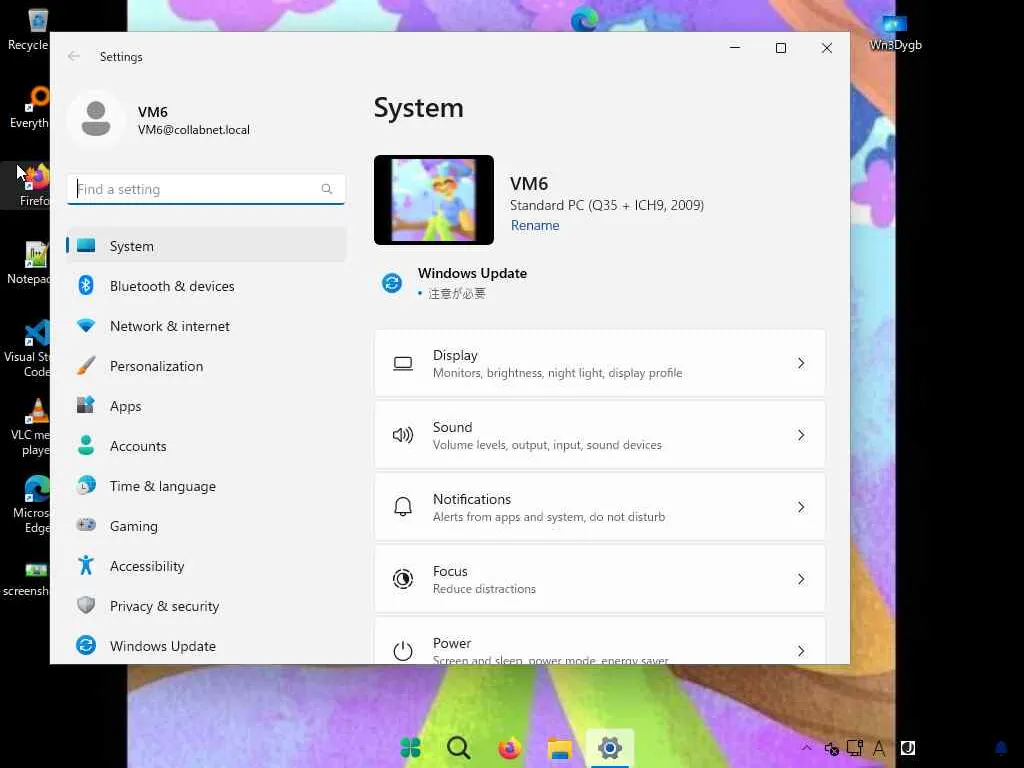Viewport: 1024px width, 768px height.
Task: Click the Accounts person icon in the sidebar
Action: pyautogui.click(x=86, y=445)
